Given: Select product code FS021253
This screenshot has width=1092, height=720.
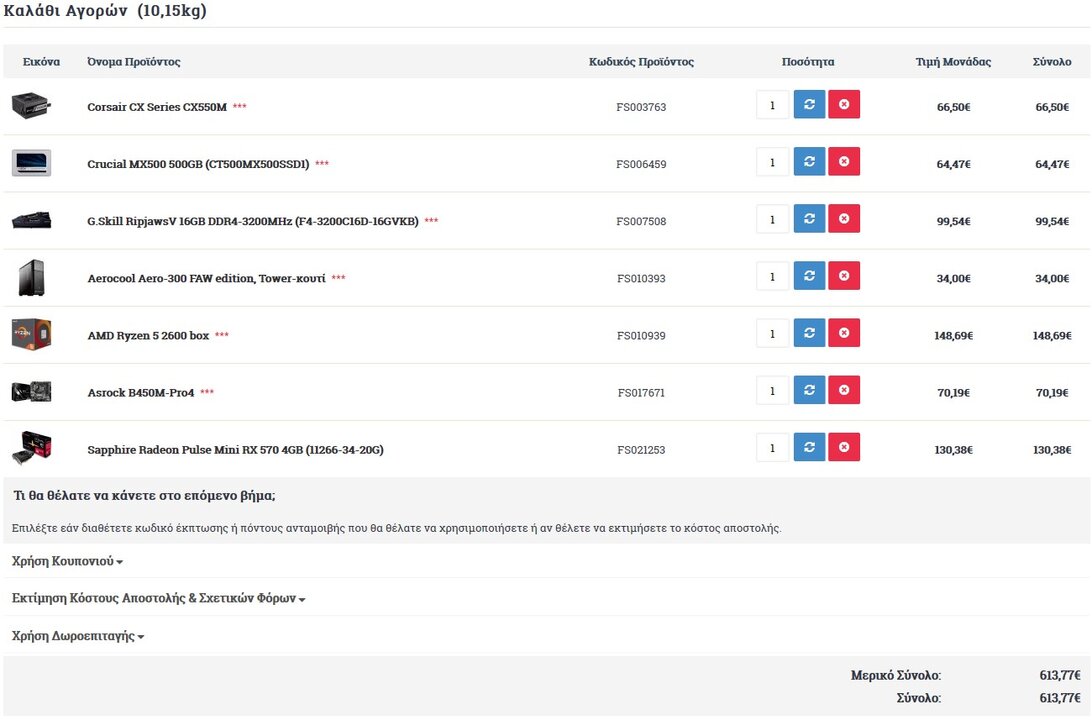Looking at the screenshot, I should coord(641,450).
